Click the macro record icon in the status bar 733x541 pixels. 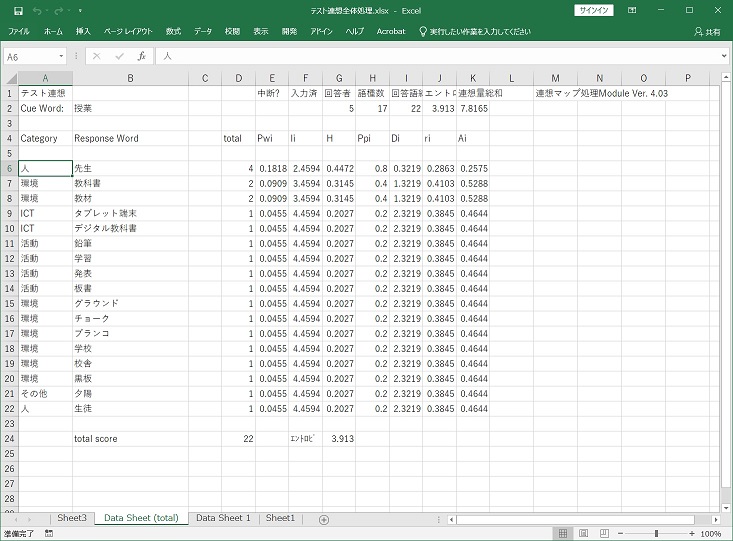pyautogui.click(x=47, y=534)
